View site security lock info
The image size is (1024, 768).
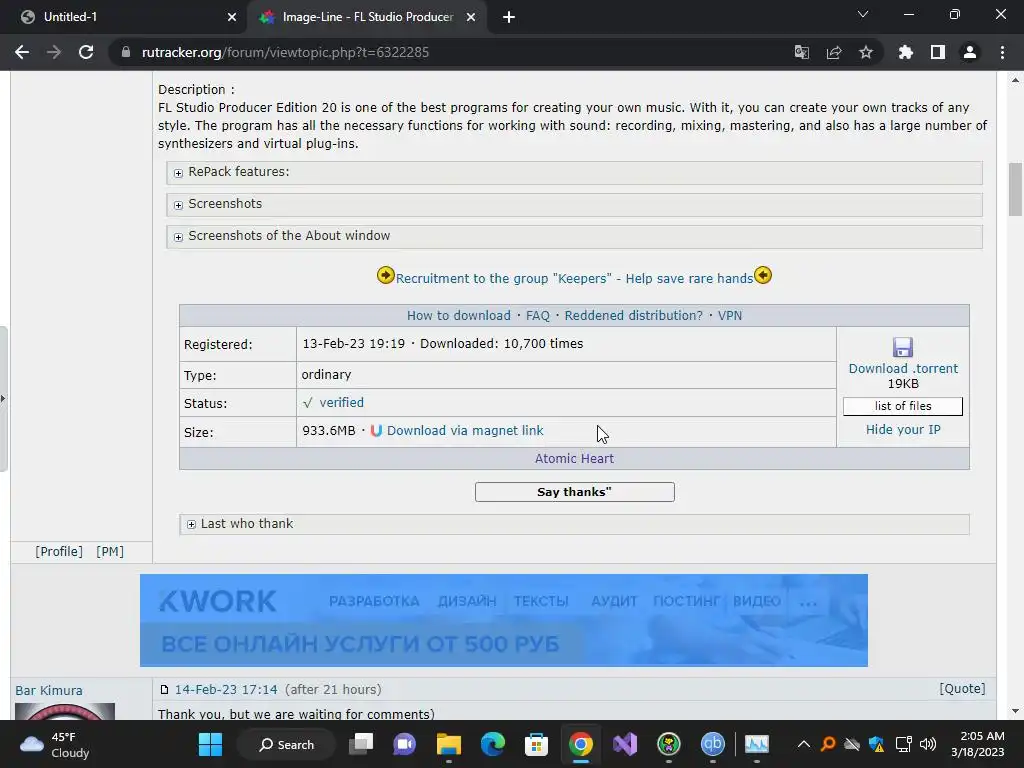[125, 52]
